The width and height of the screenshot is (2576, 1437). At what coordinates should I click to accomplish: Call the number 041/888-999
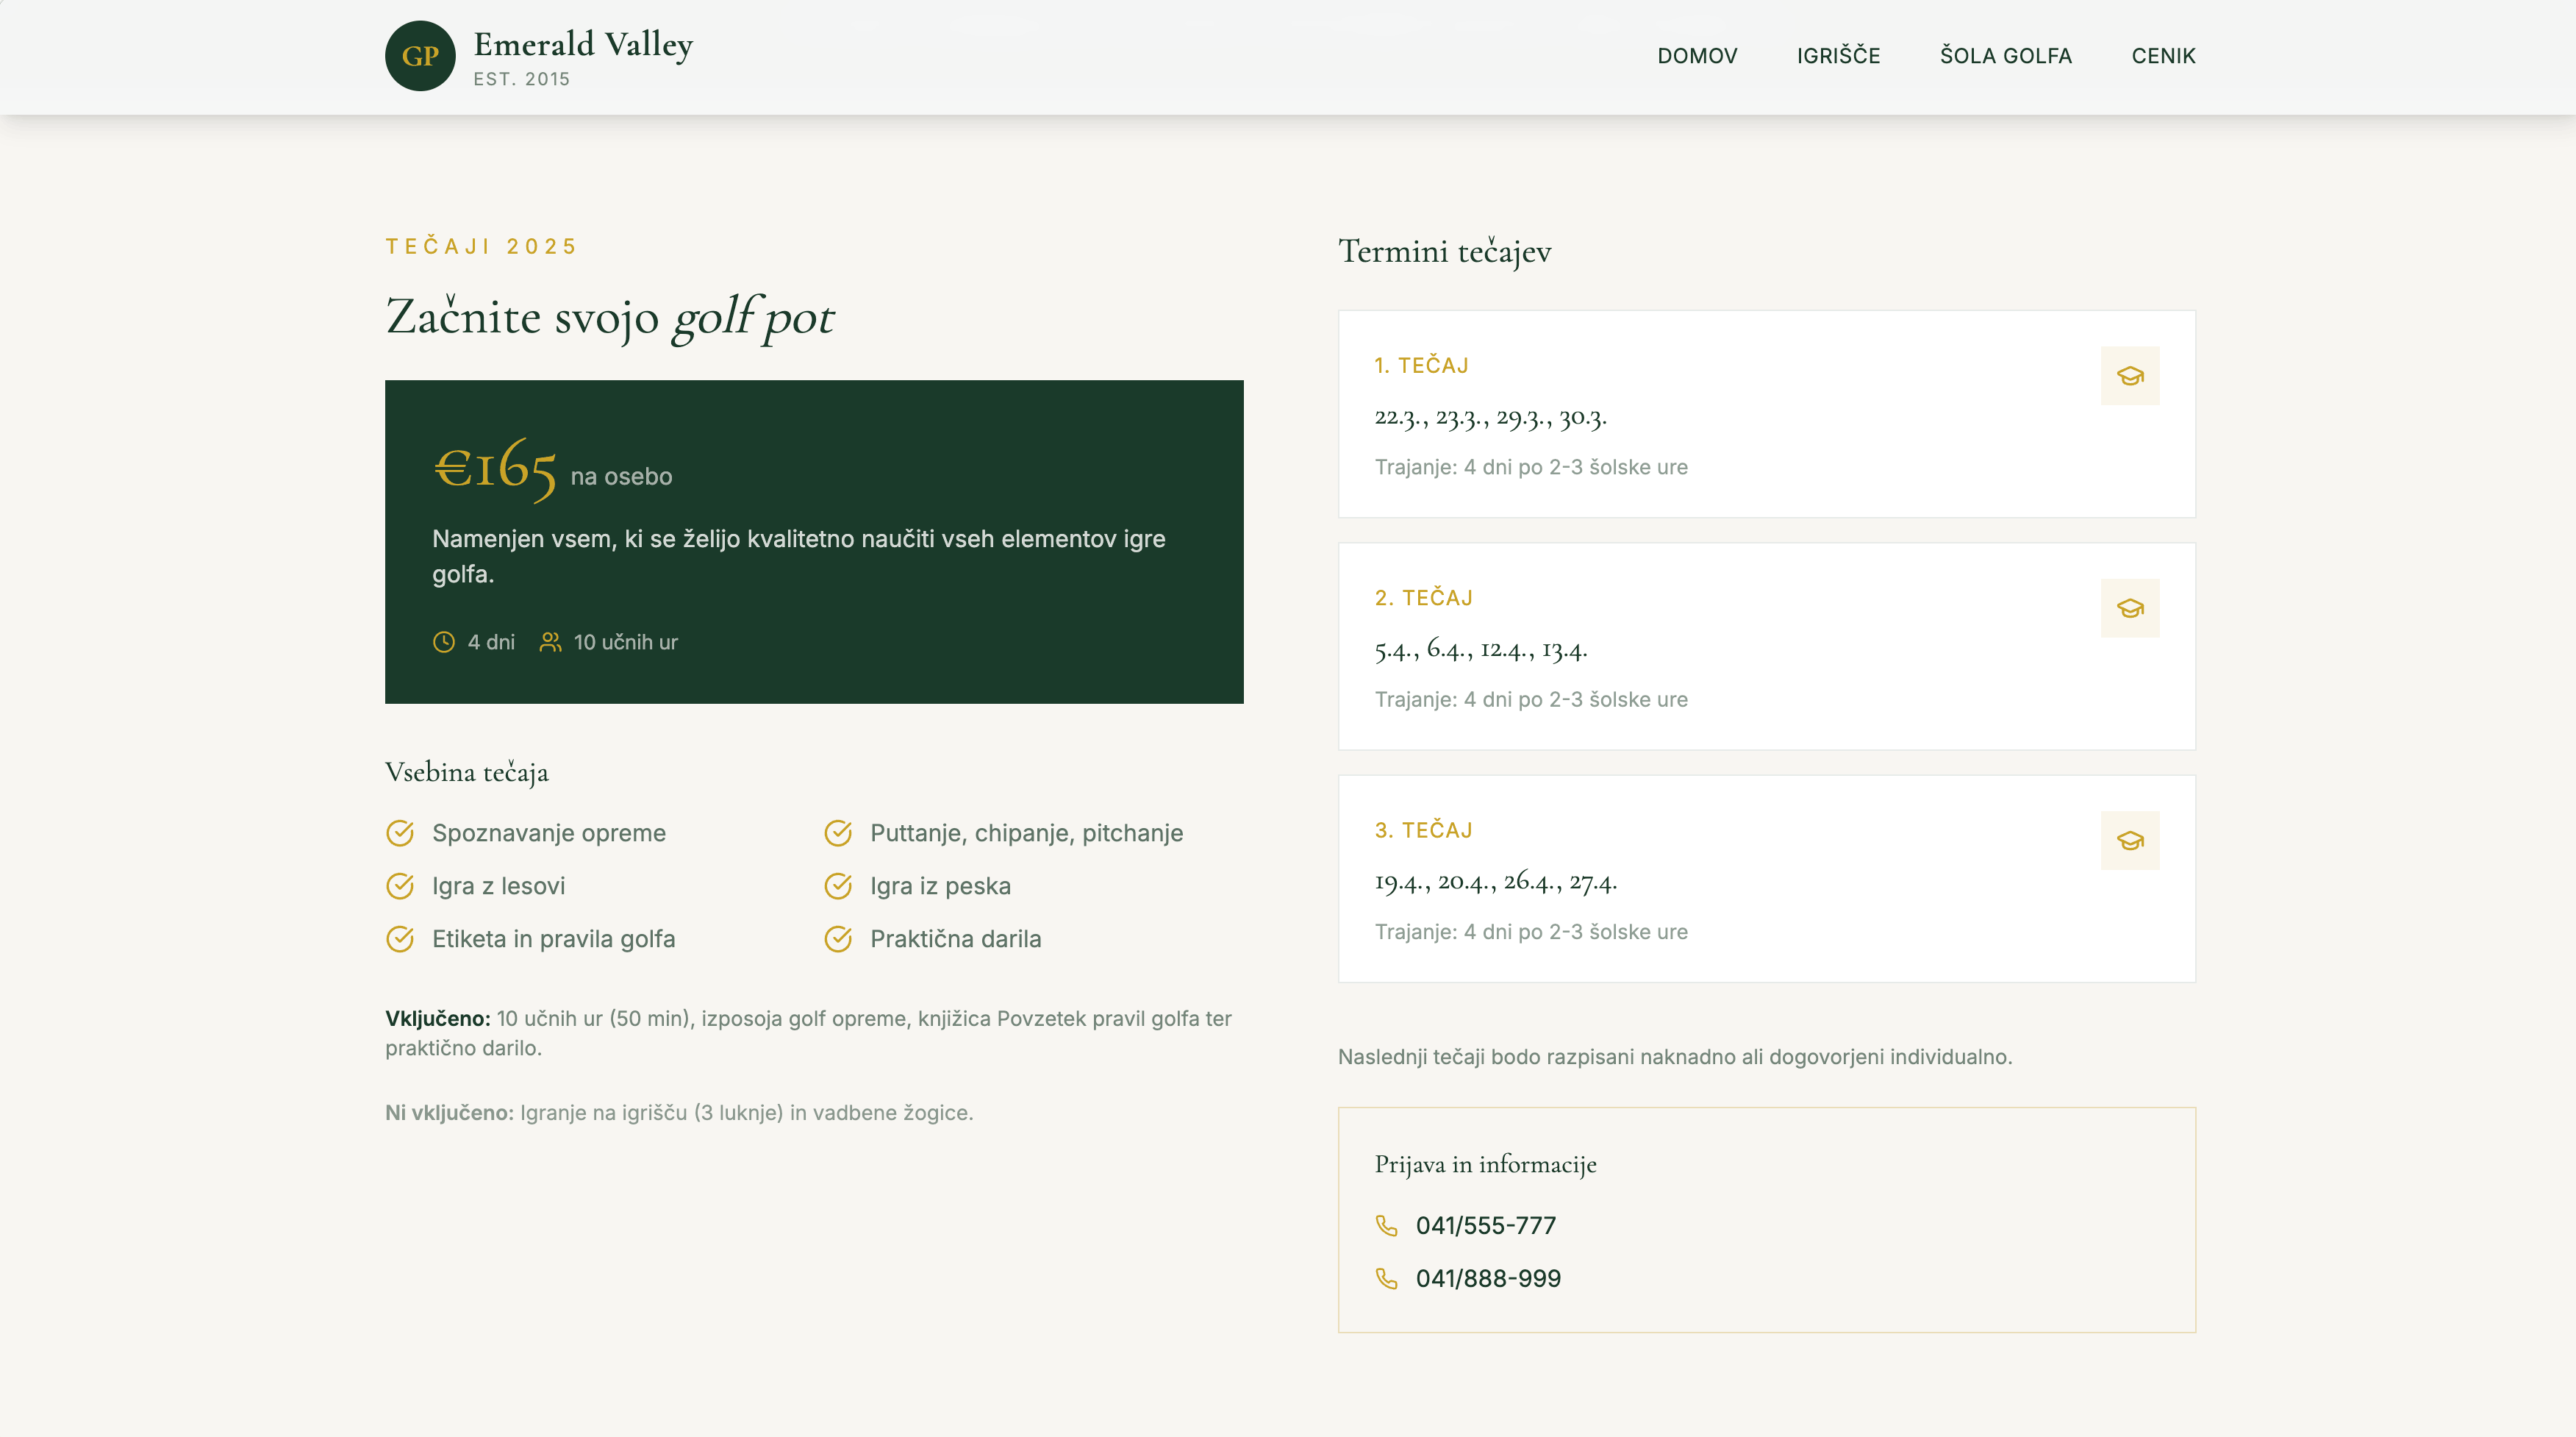(1488, 1278)
